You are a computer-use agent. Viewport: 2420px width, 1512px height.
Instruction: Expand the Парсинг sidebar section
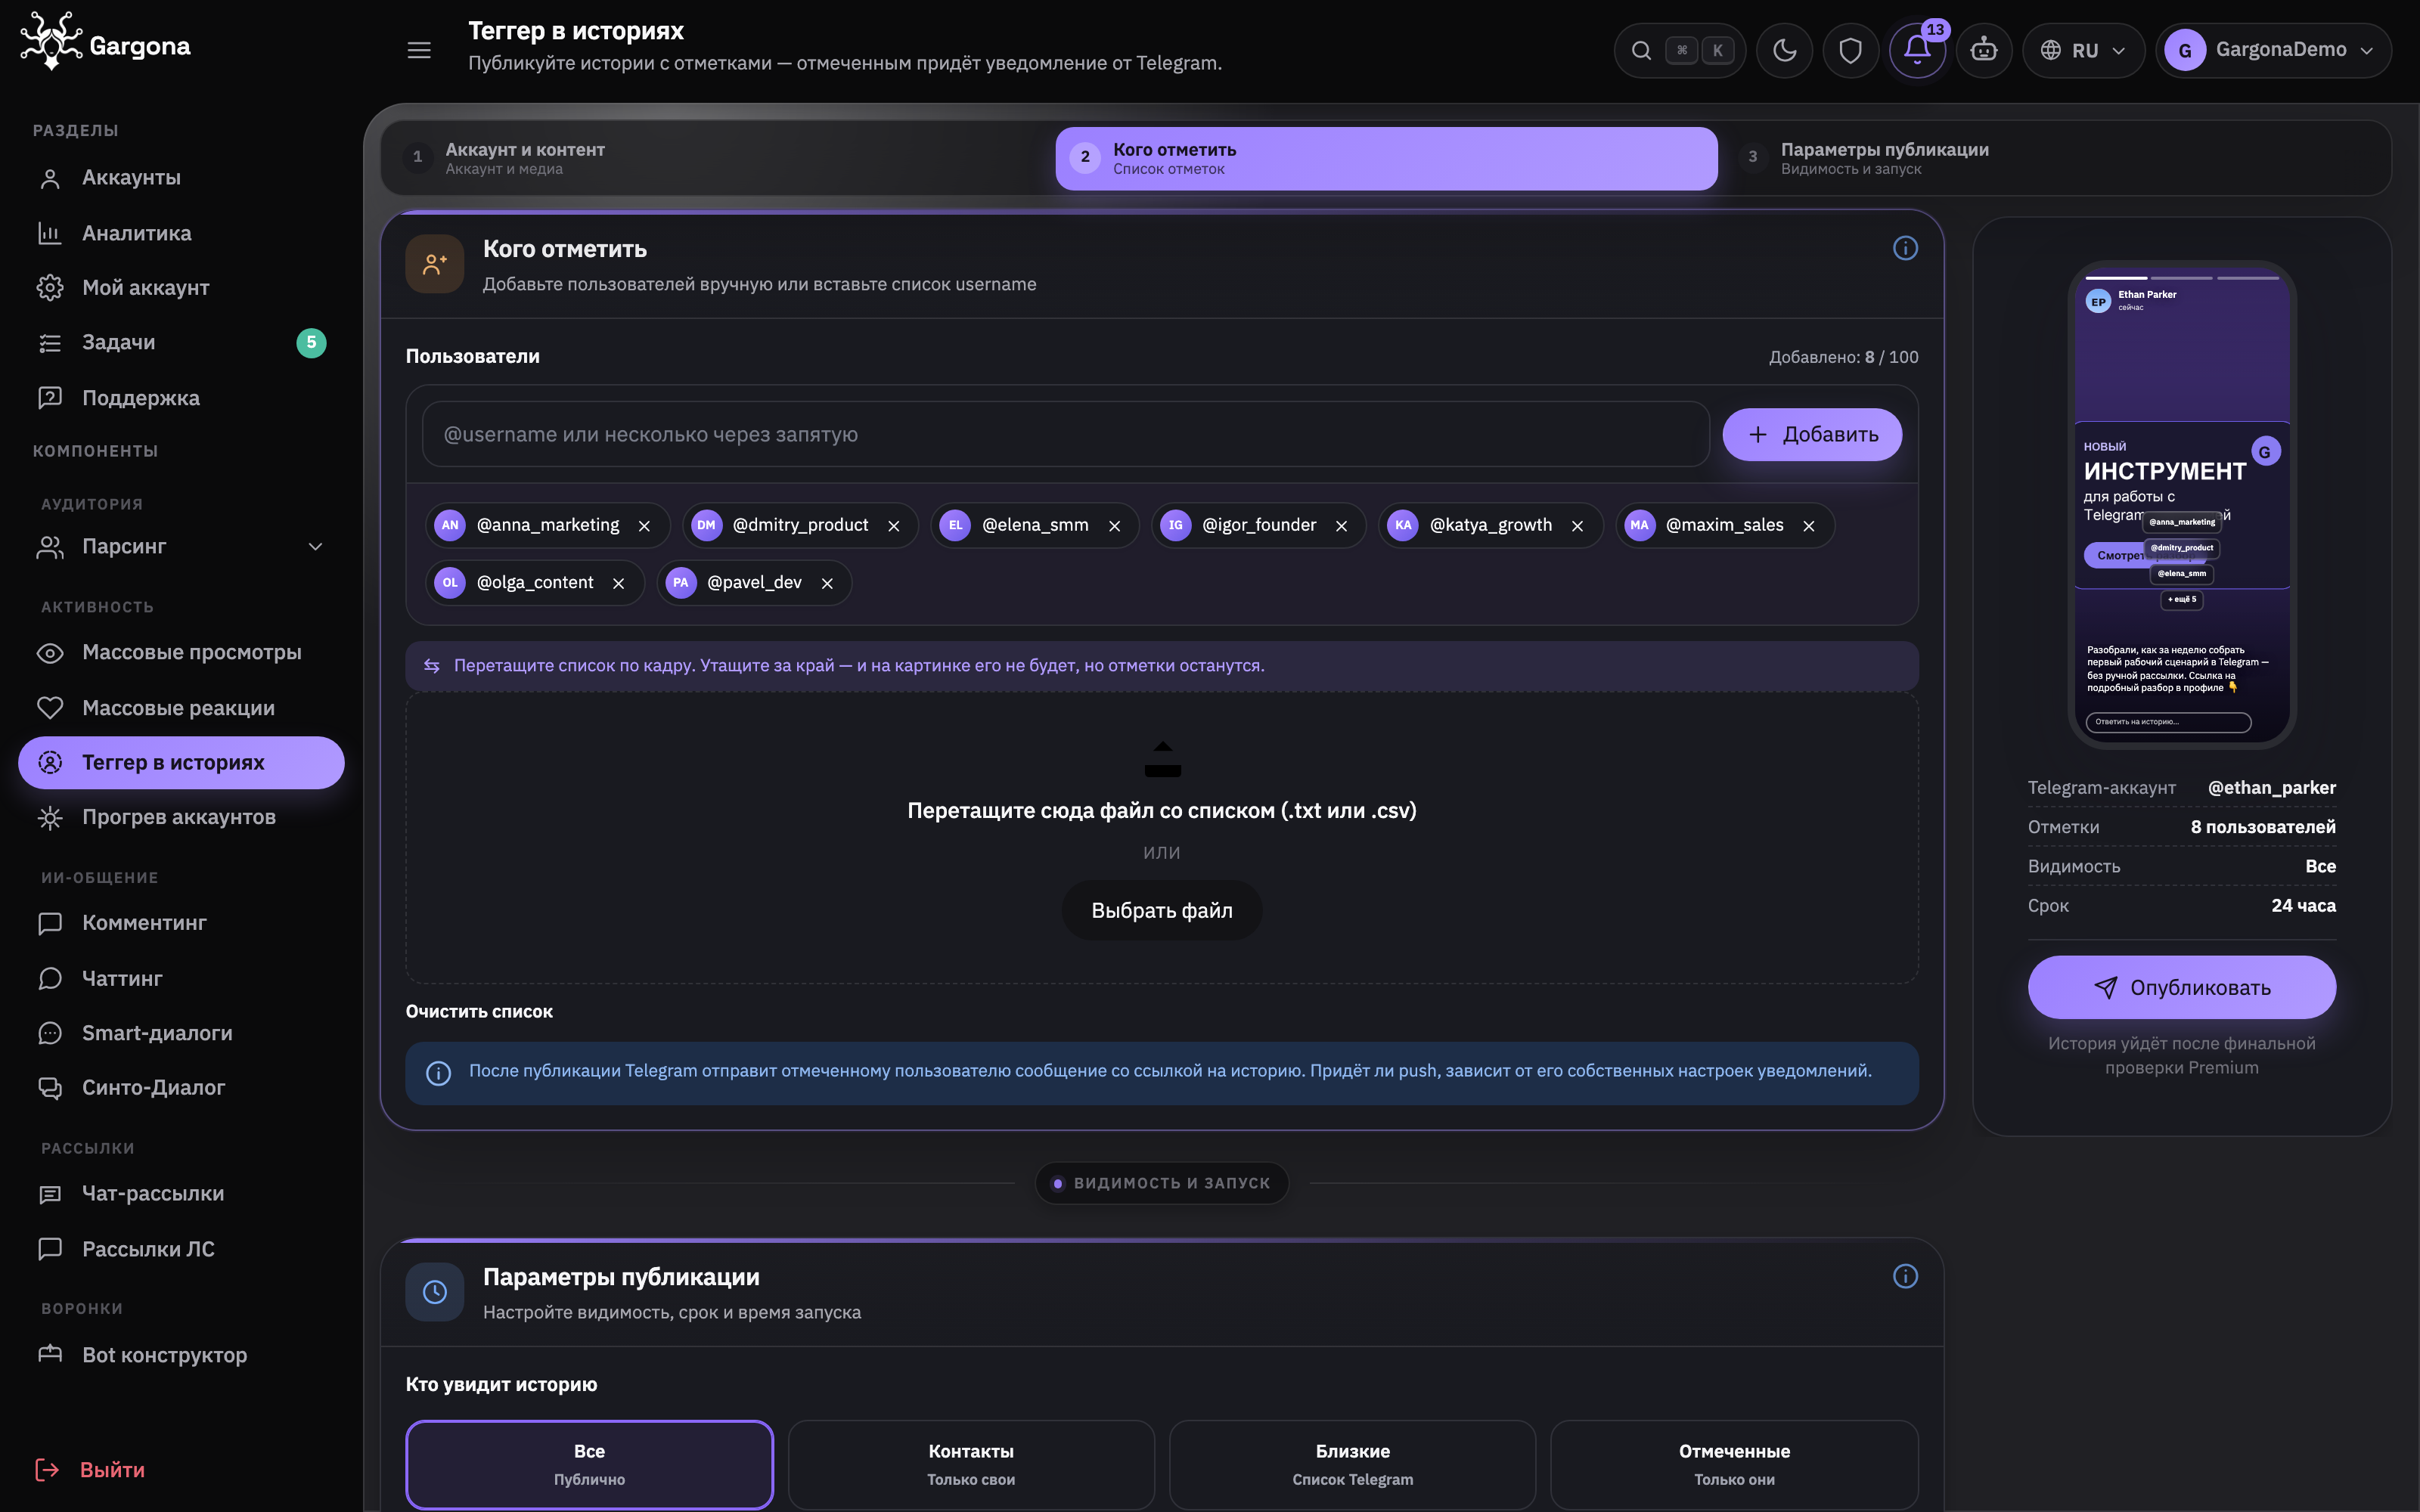pyautogui.click(x=181, y=547)
